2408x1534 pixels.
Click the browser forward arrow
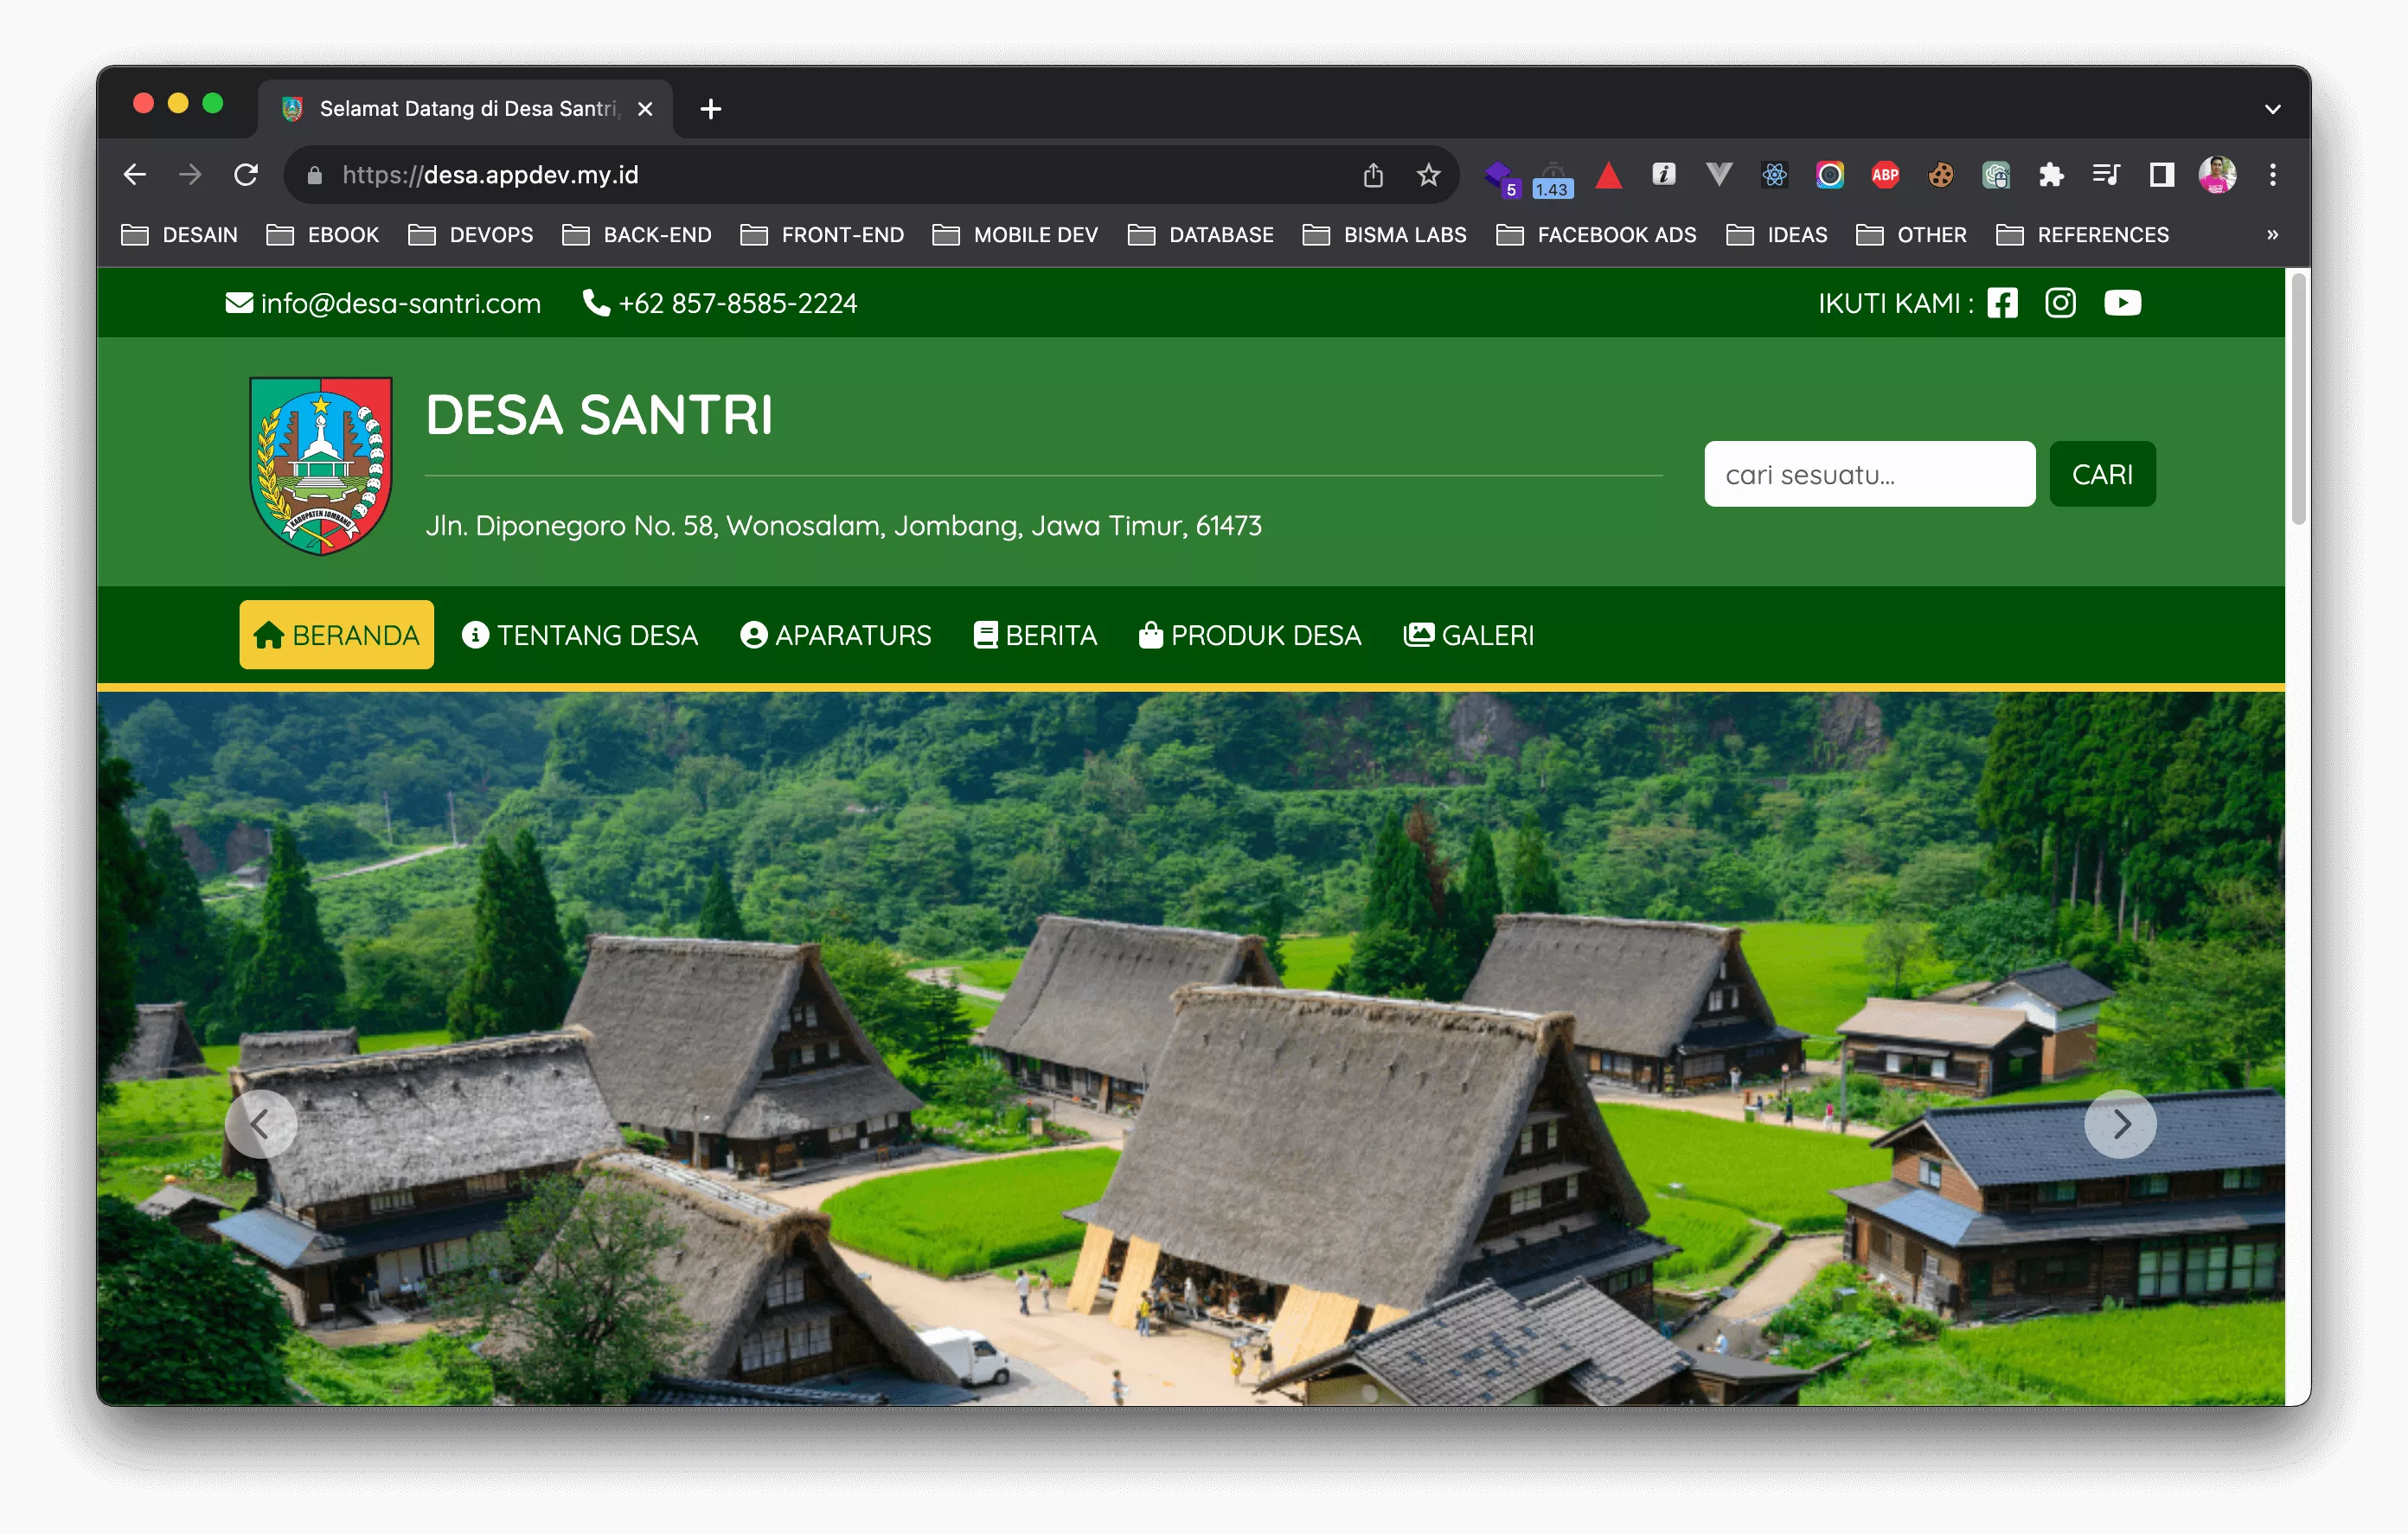click(190, 175)
